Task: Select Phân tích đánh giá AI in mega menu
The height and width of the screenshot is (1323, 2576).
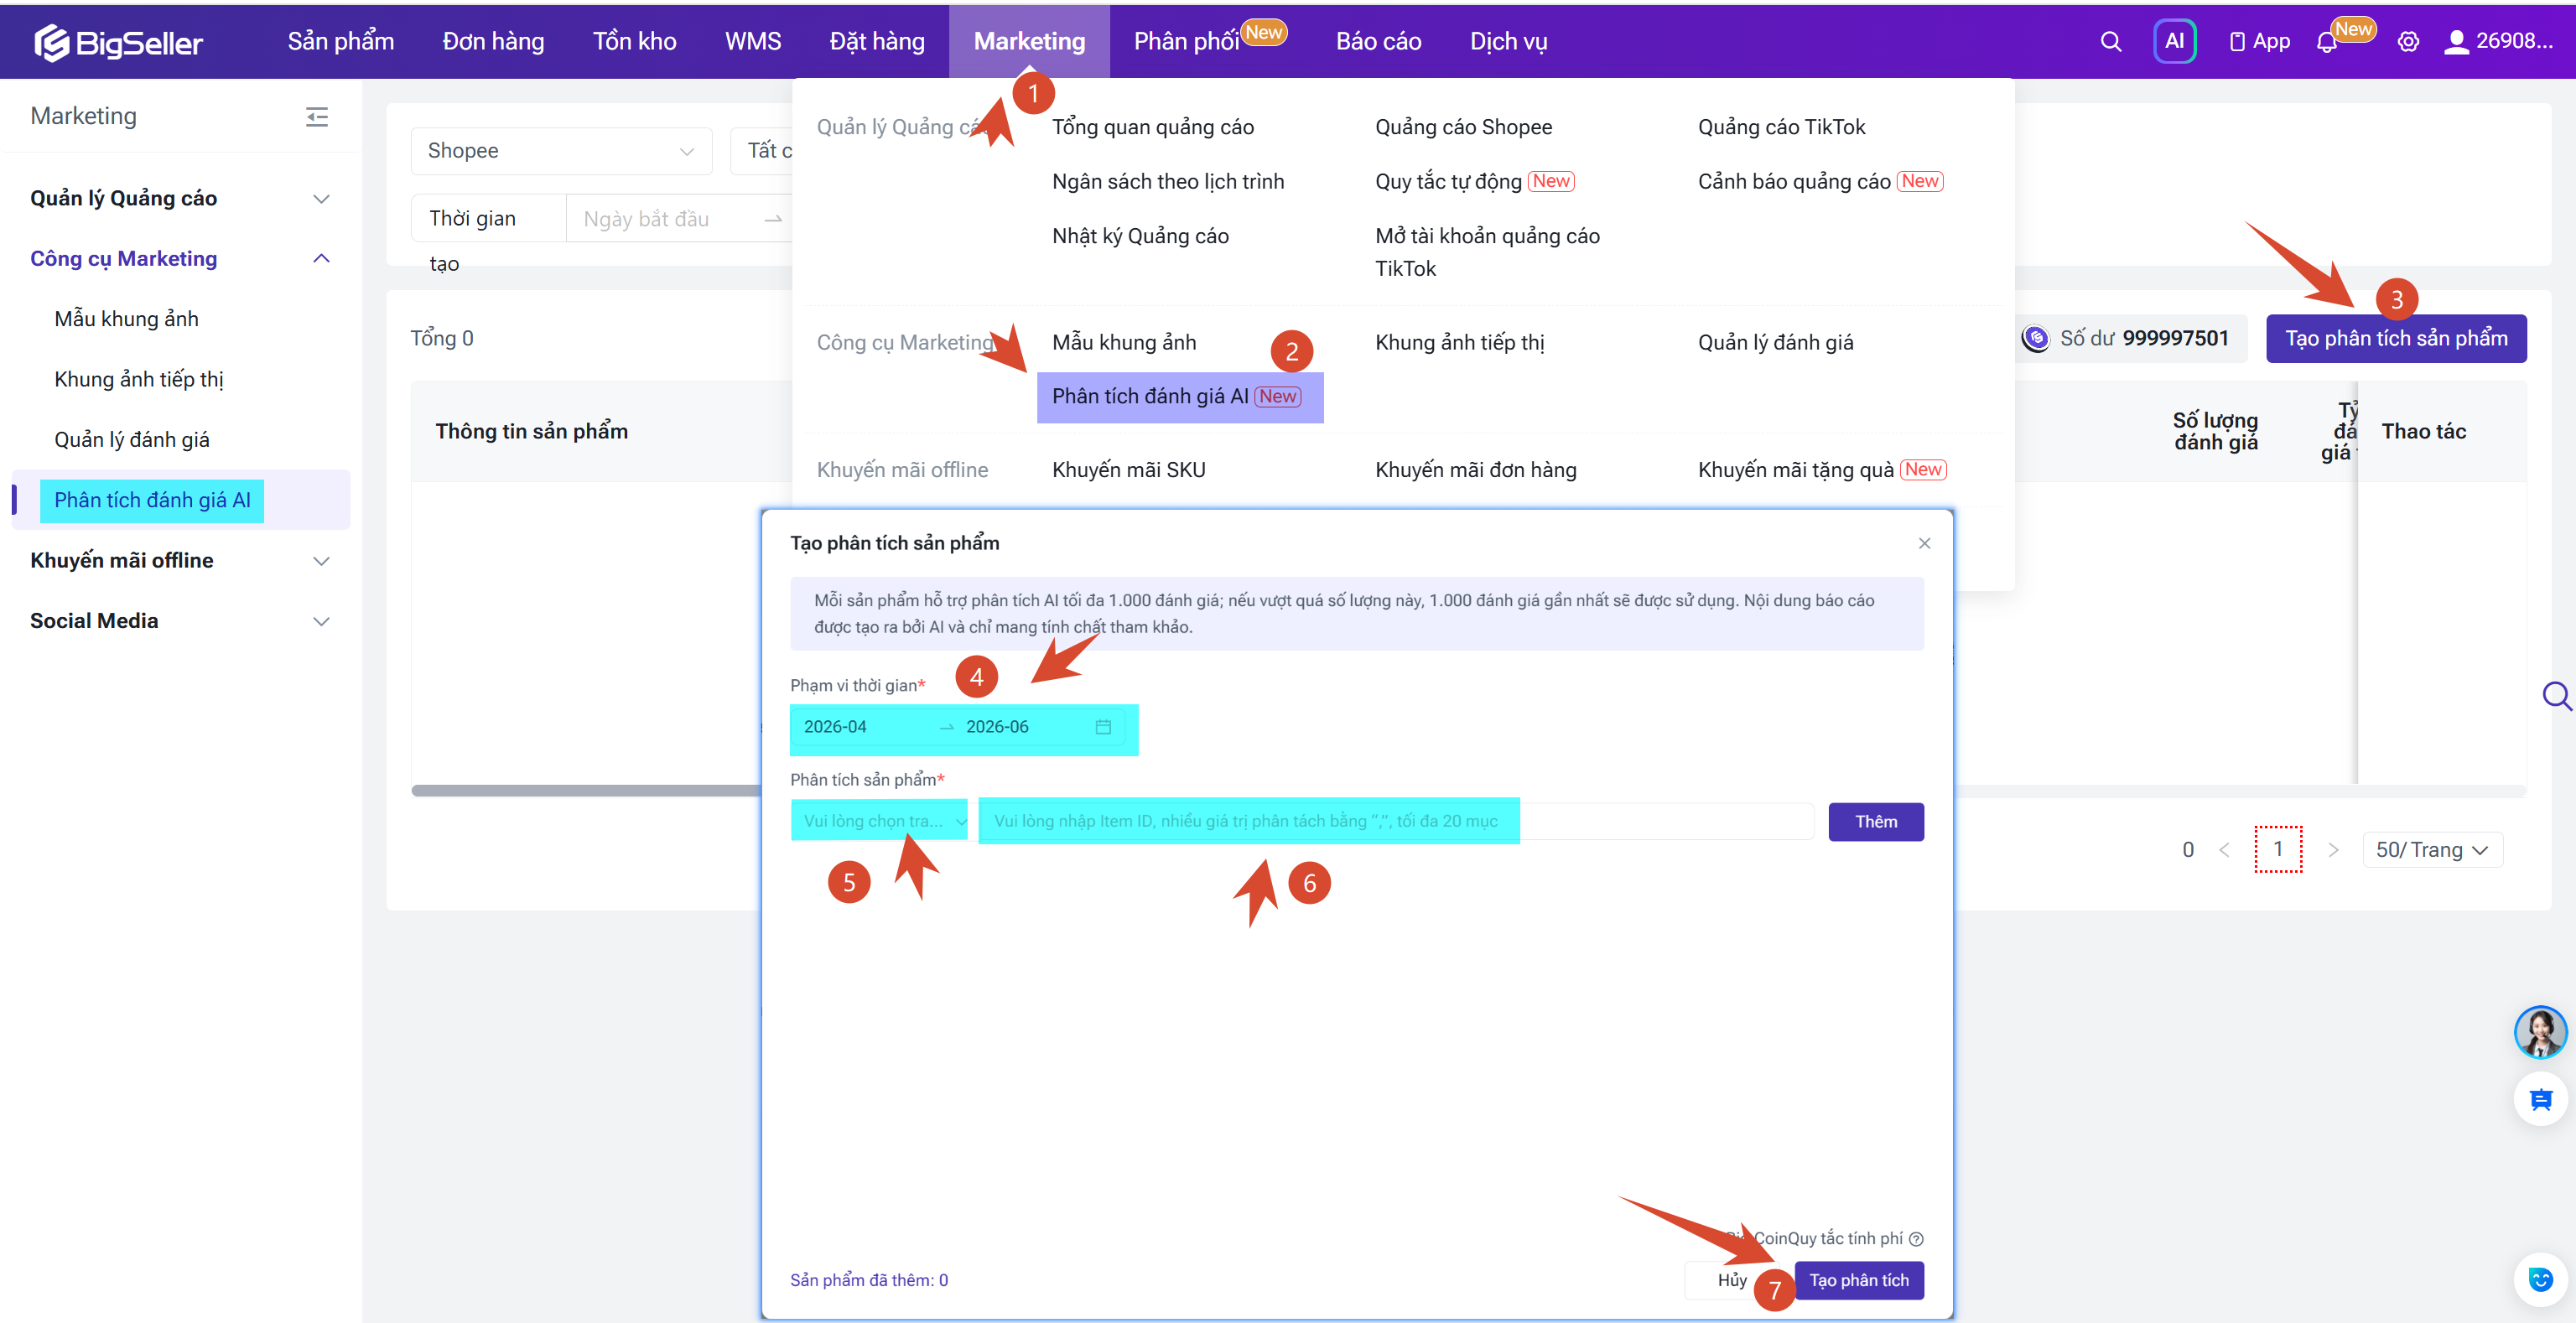Action: coord(1179,397)
